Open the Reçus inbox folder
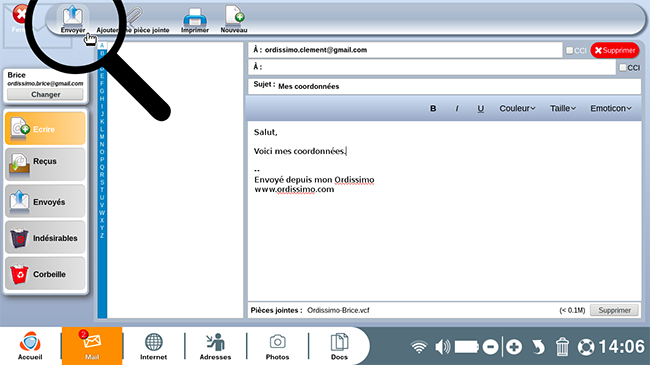This screenshot has width=650, height=365. (45, 164)
